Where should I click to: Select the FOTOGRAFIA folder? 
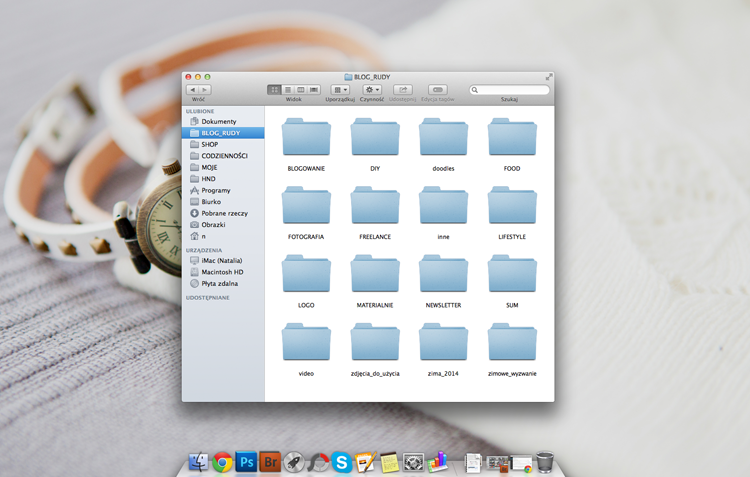pyautogui.click(x=306, y=213)
